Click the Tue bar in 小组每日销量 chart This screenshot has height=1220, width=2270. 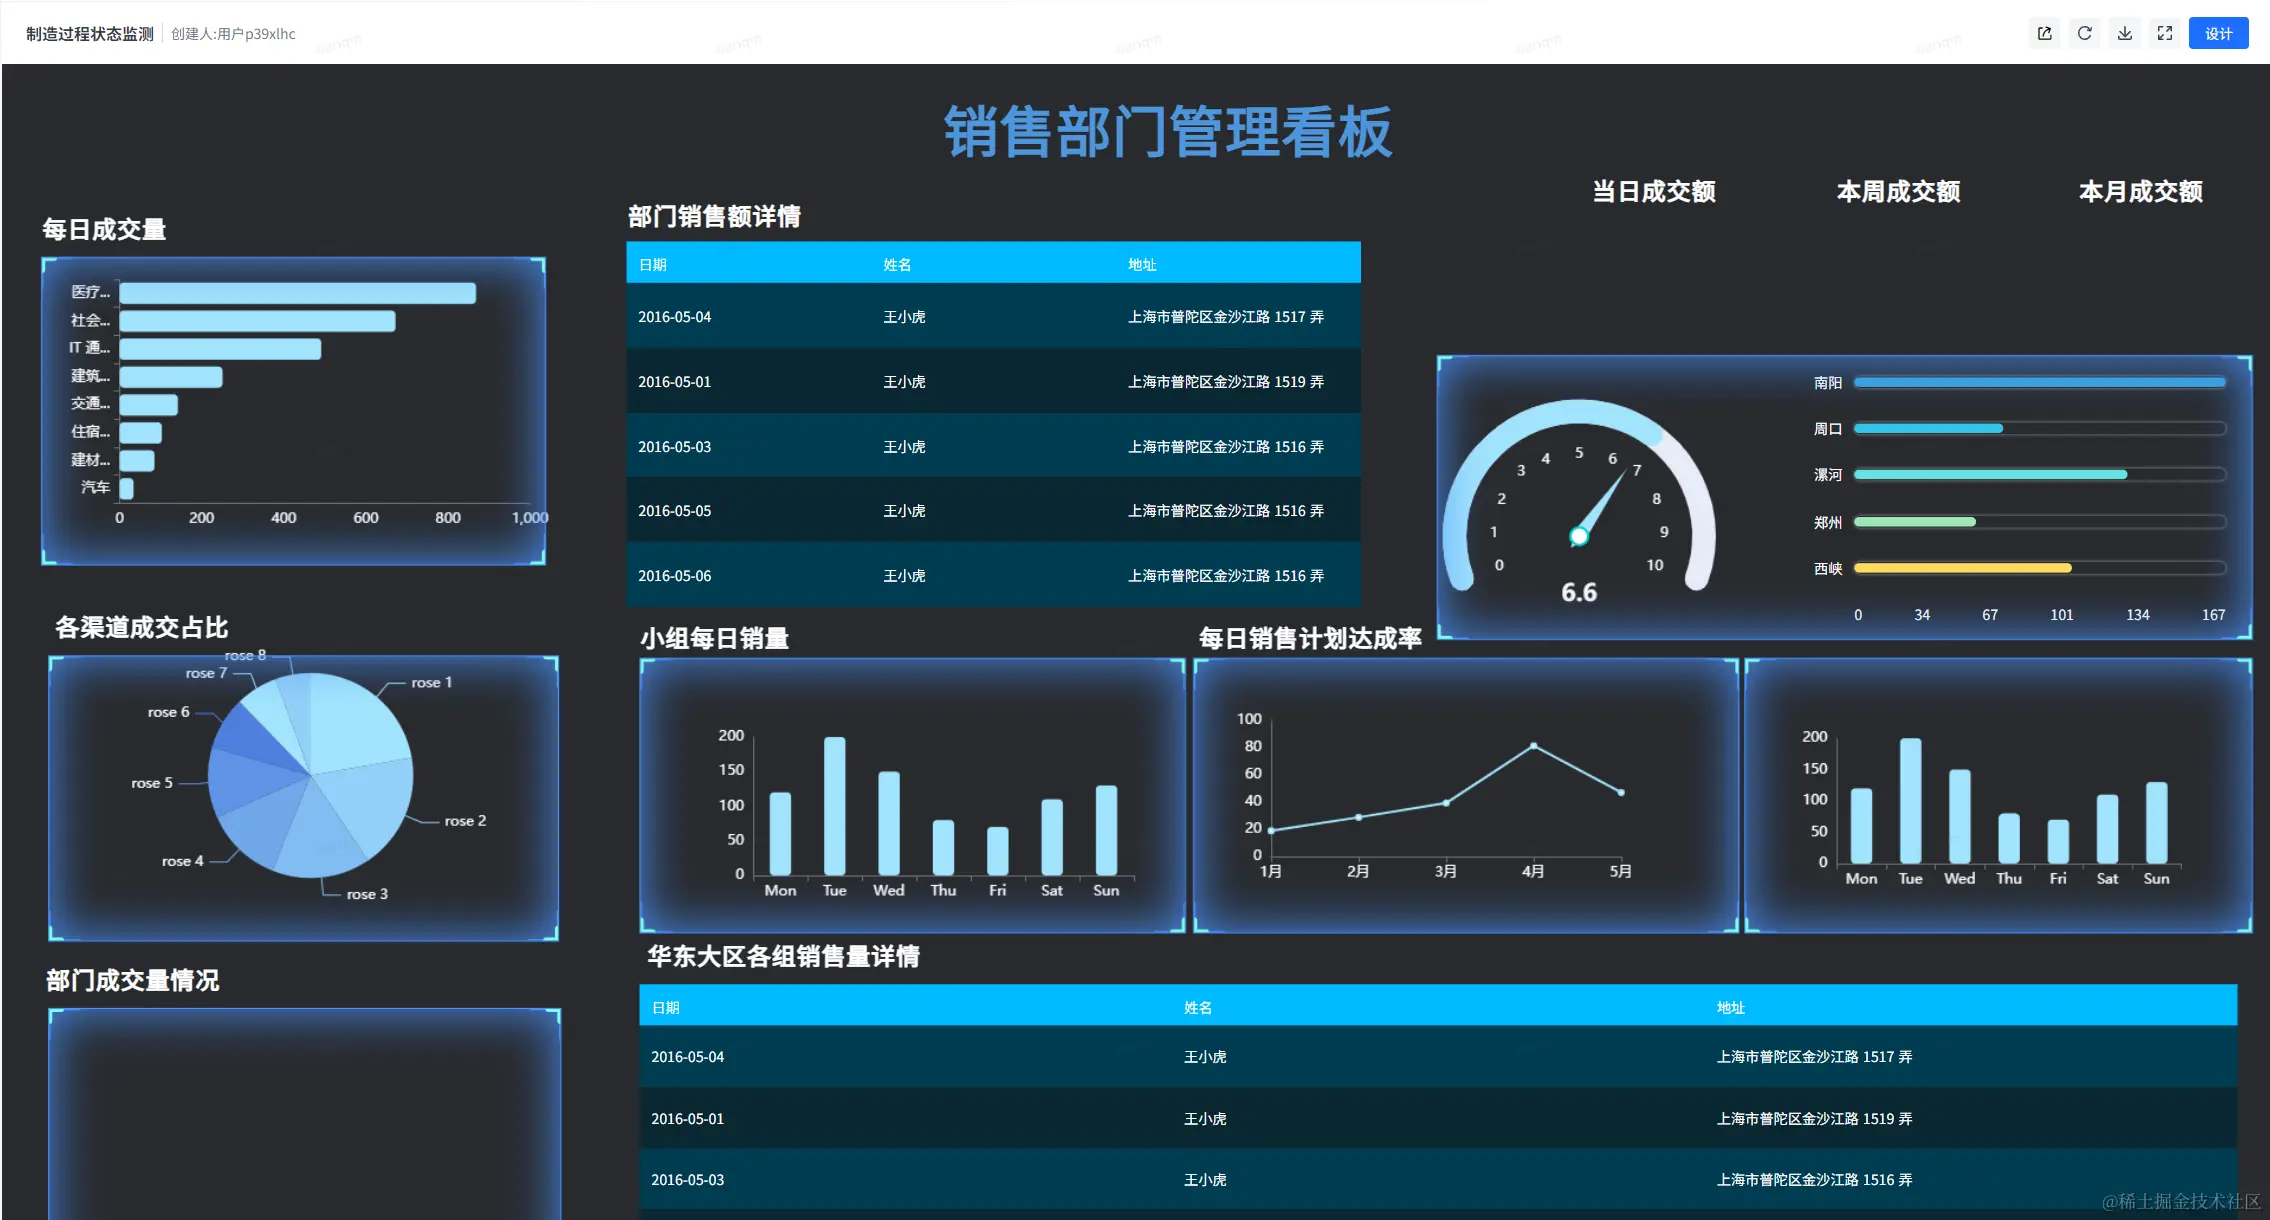point(834,806)
